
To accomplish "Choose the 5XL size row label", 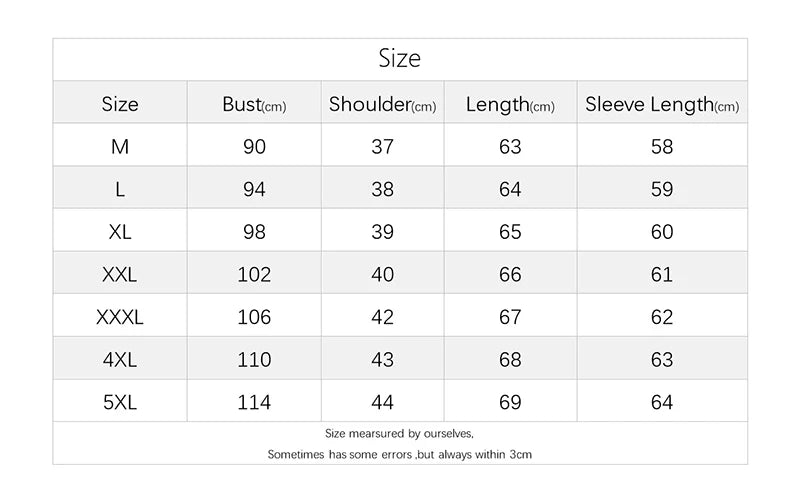I will coord(120,403).
